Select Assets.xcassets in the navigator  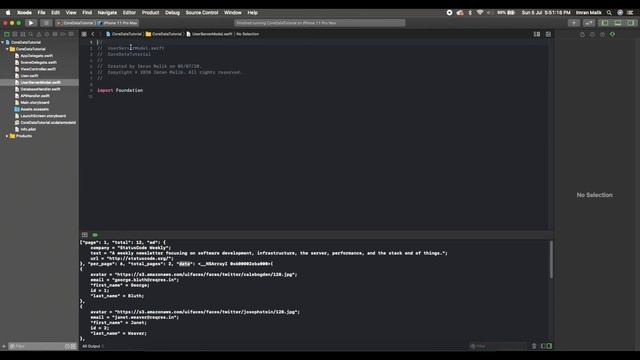coord(34,109)
